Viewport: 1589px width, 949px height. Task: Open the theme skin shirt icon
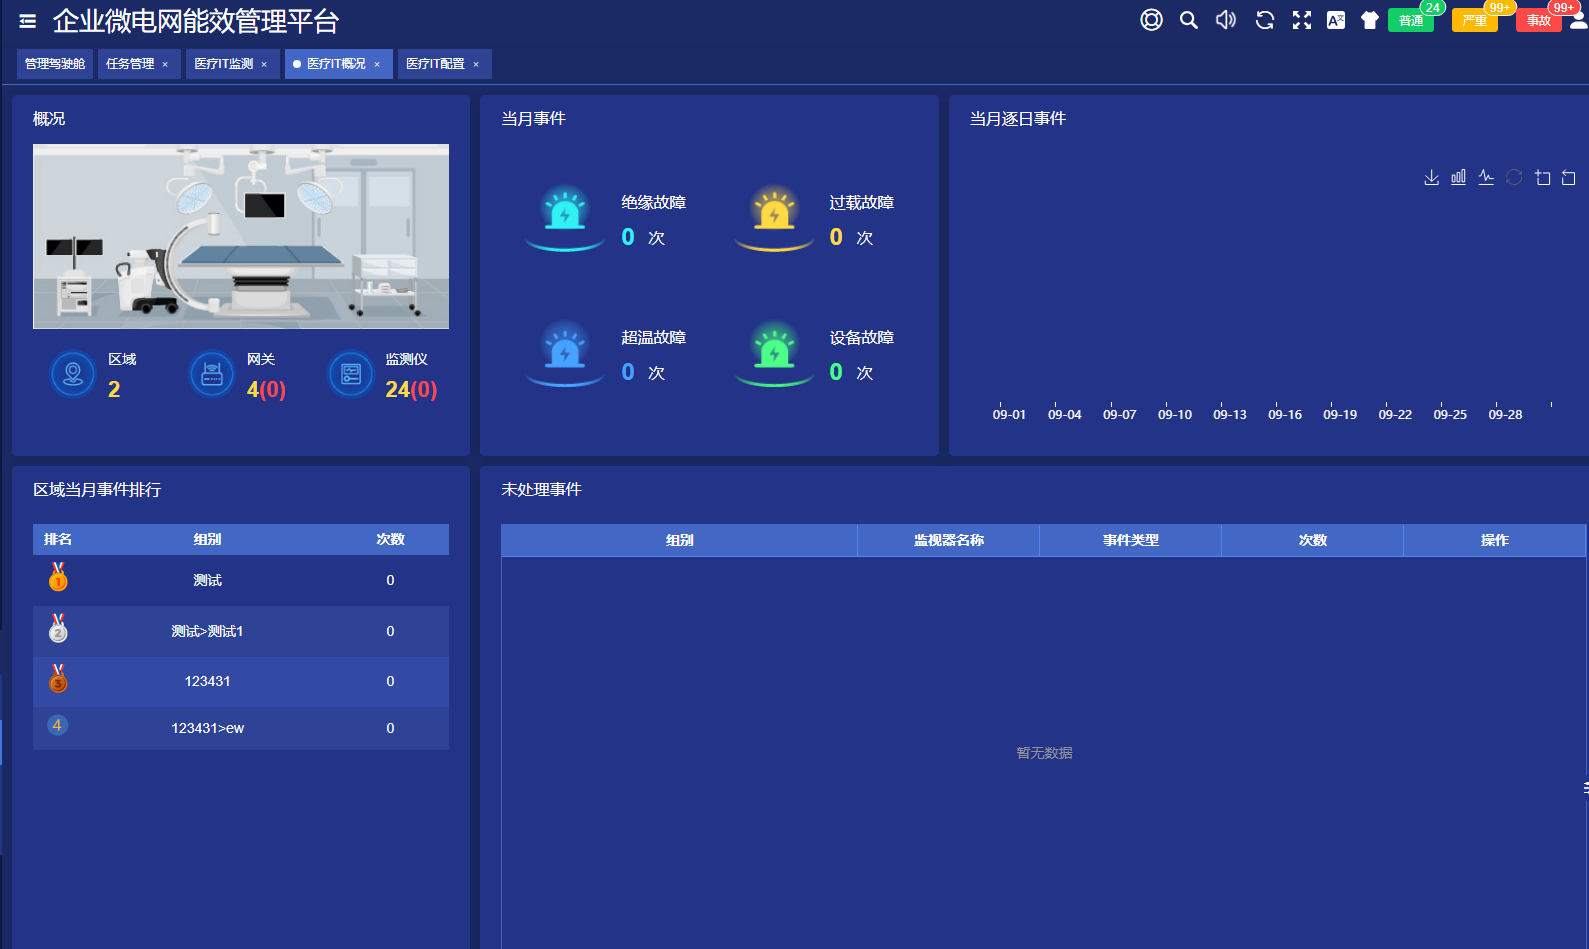tap(1370, 20)
